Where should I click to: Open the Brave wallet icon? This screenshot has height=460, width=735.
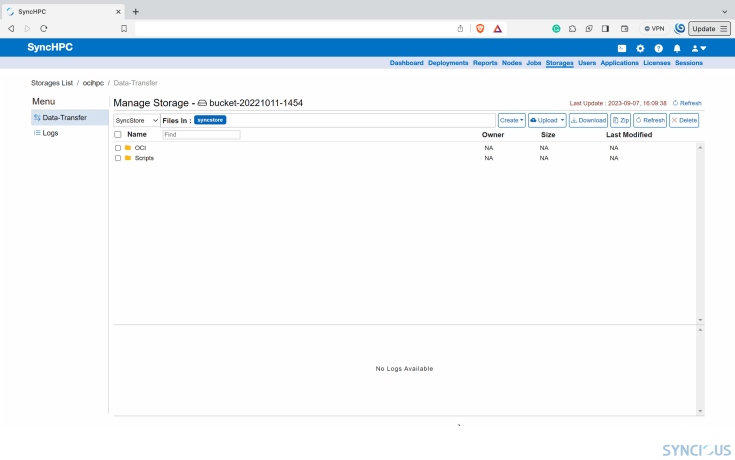624,29
